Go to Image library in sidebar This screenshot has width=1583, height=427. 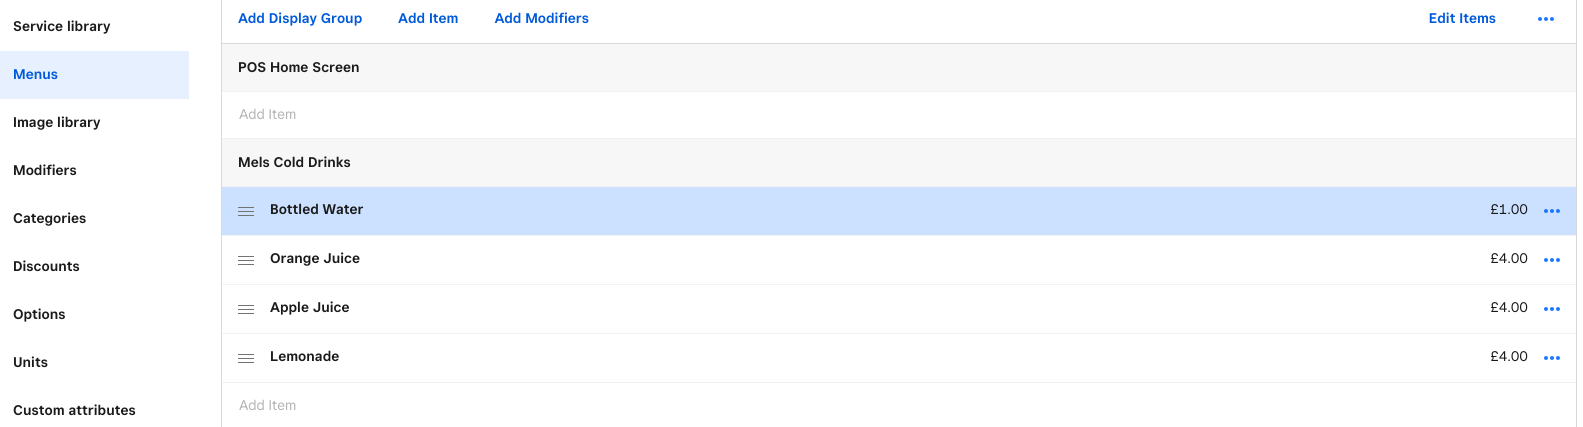(57, 122)
